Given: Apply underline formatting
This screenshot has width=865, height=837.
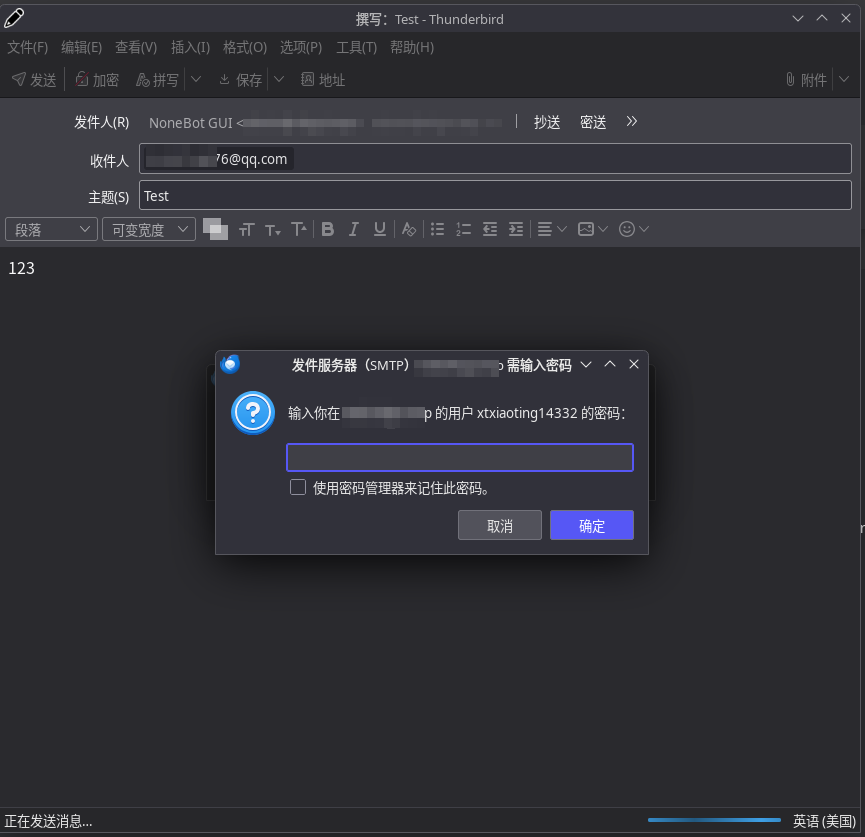Looking at the screenshot, I should 379,229.
